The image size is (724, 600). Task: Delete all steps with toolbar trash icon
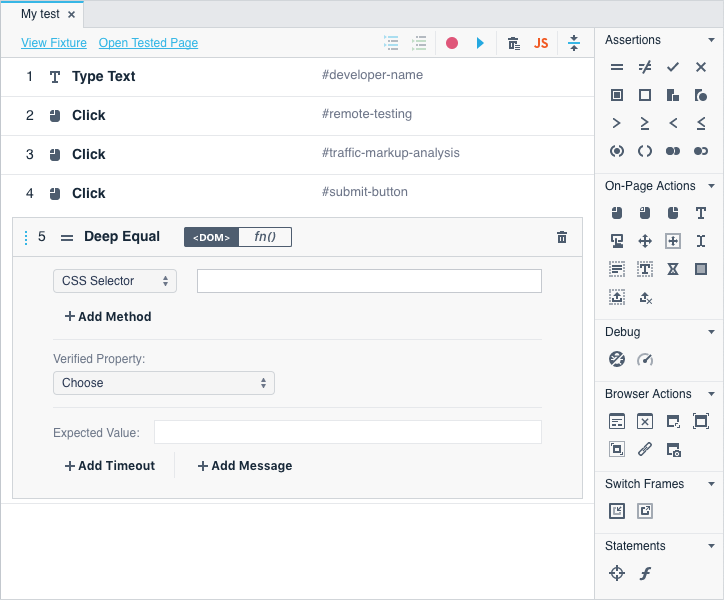pos(514,43)
